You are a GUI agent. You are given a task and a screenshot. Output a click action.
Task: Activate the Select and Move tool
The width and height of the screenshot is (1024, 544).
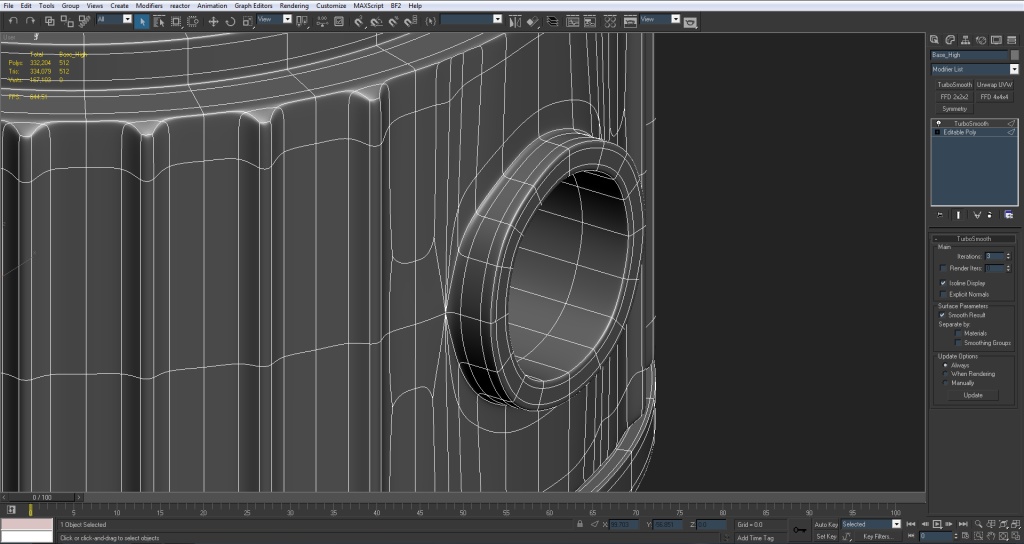213,20
